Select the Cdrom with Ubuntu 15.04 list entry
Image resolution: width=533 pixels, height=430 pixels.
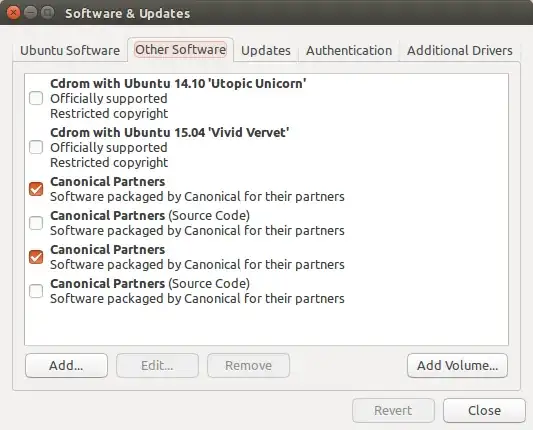(266, 147)
